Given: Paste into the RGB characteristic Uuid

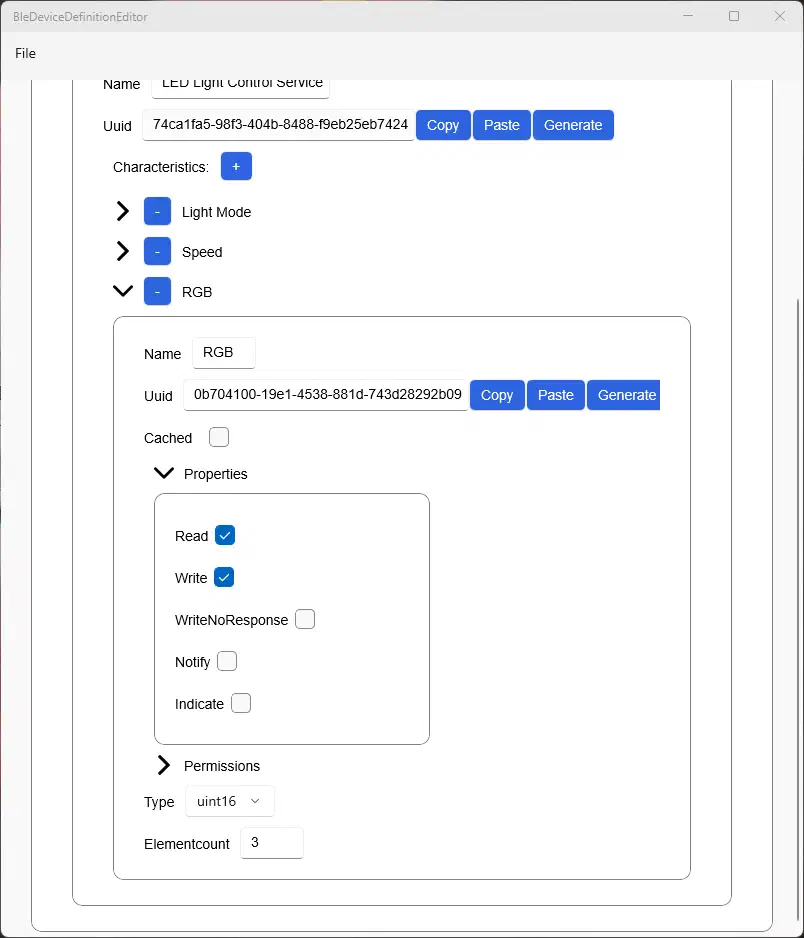Looking at the screenshot, I should click(x=556, y=395).
